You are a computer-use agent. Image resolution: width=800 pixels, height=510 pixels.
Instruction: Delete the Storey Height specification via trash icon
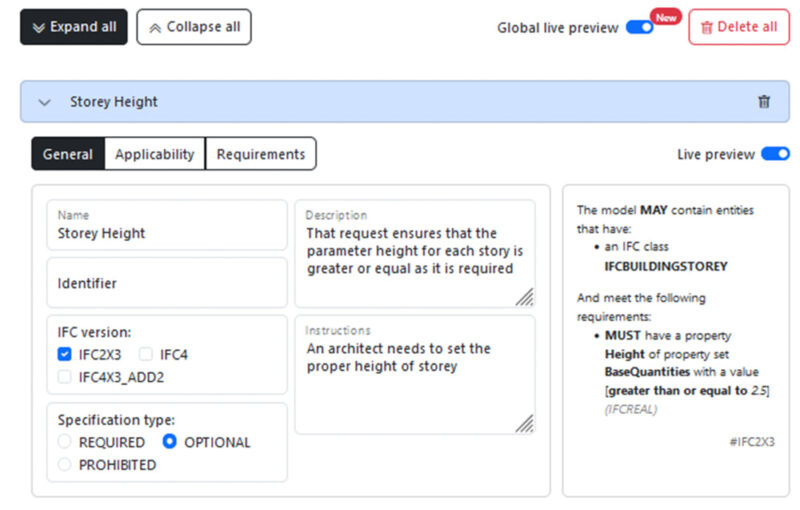click(763, 102)
